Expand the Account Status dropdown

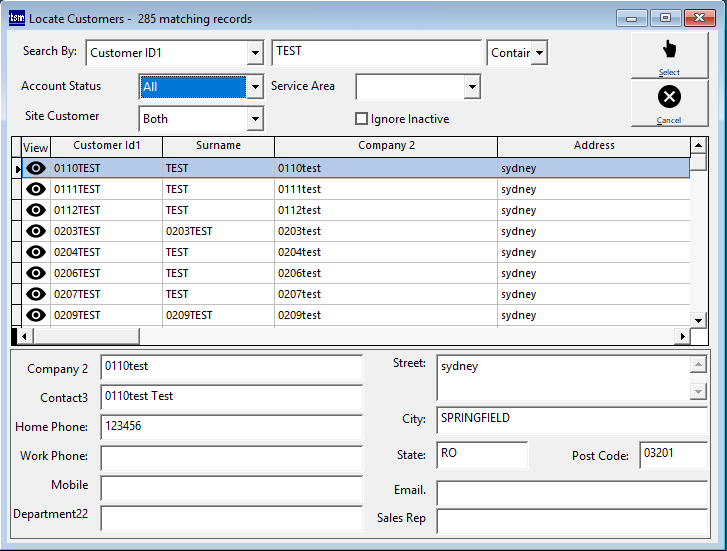pos(255,87)
